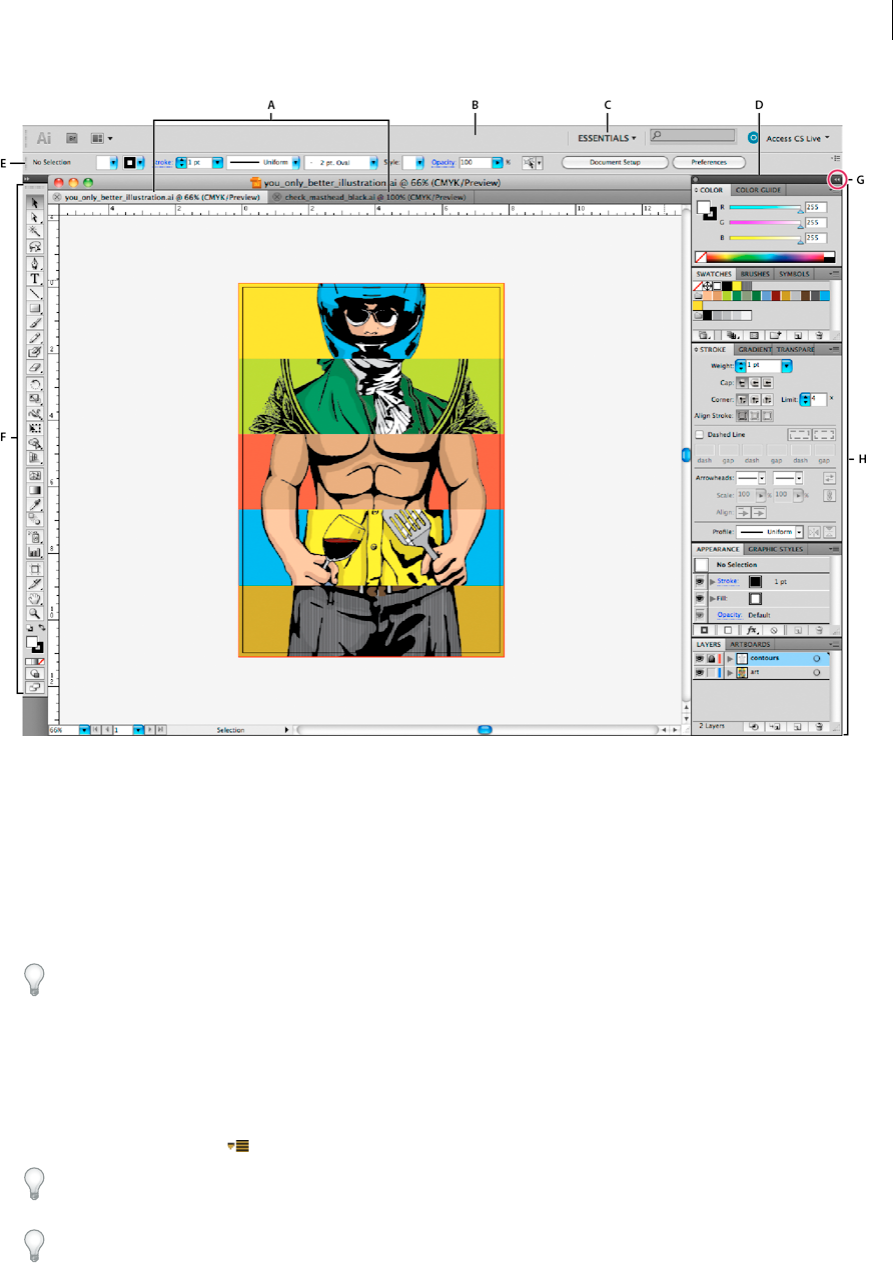Select the Butt Cap stroke option
The width and height of the screenshot is (893, 1263).
click(x=742, y=383)
